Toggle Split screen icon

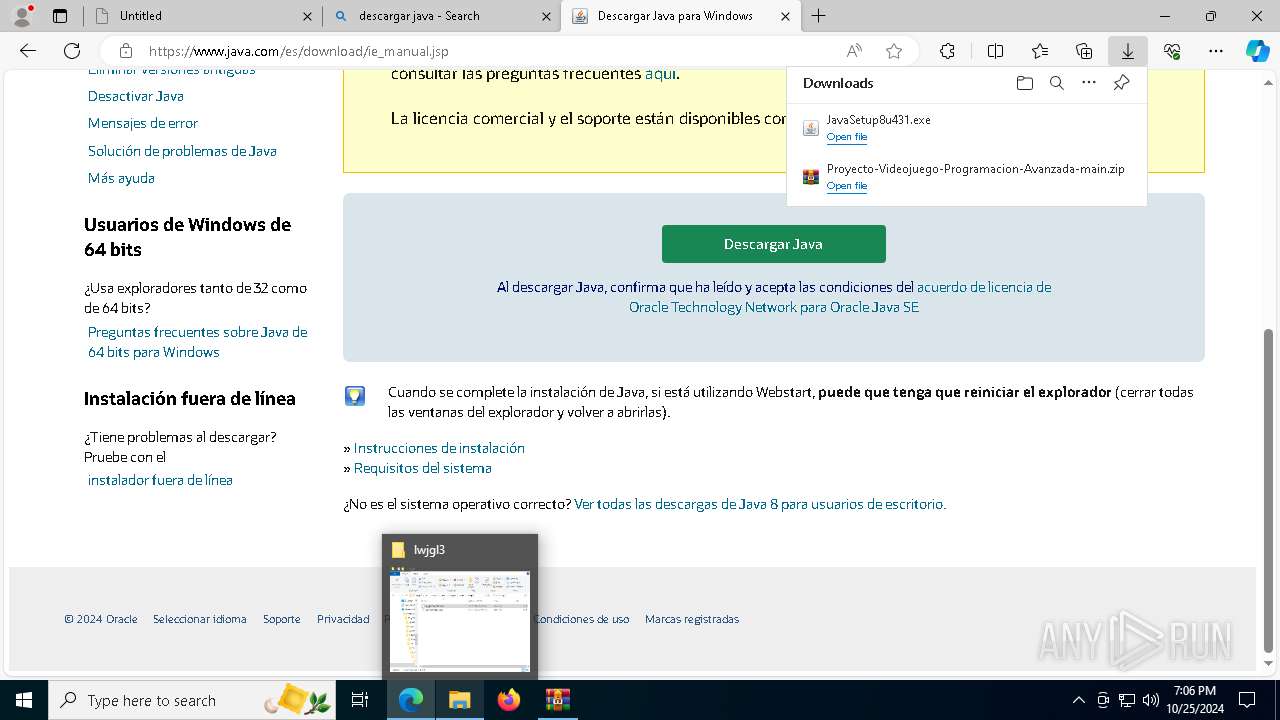click(x=995, y=51)
